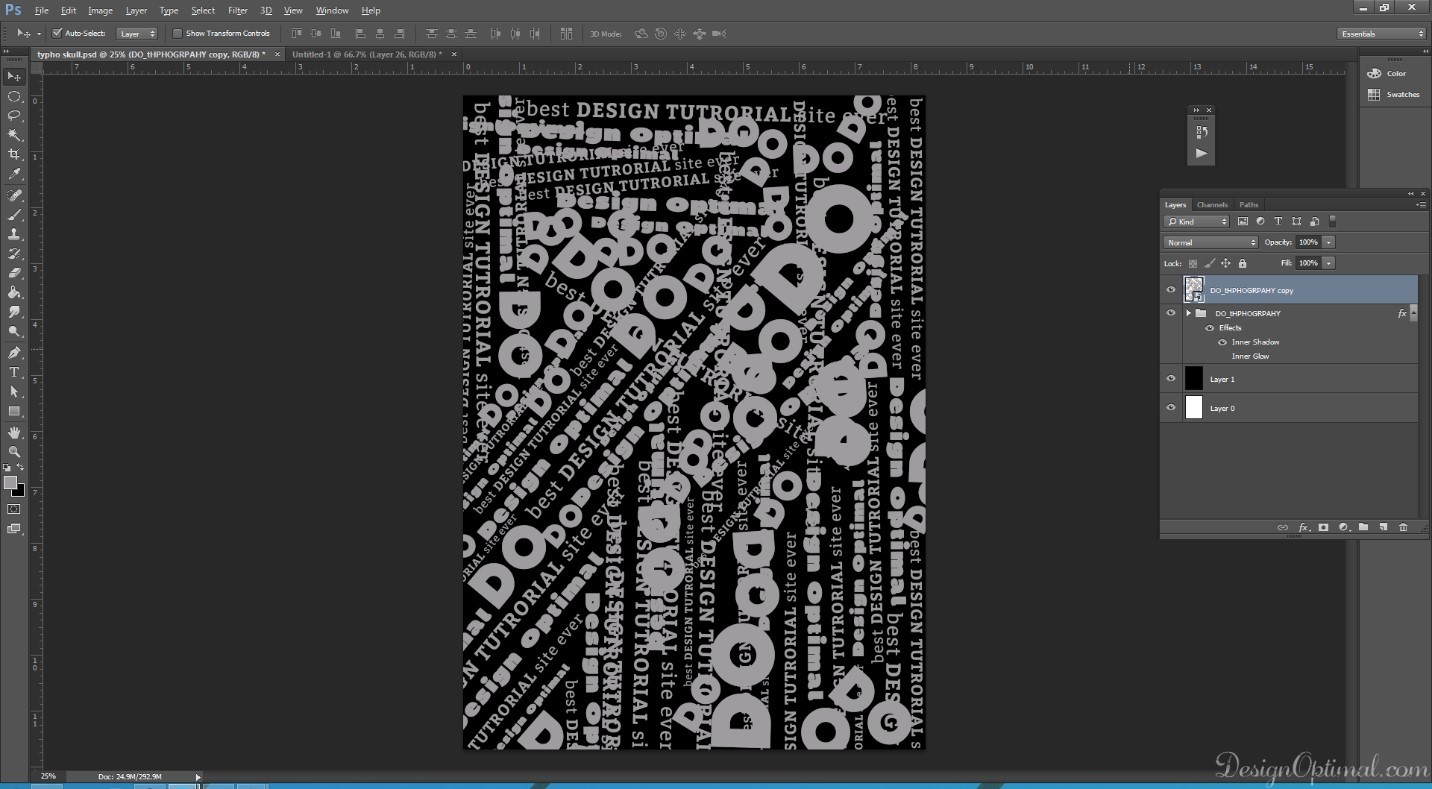
Task: Click the foreground color swatch
Action: 10,482
